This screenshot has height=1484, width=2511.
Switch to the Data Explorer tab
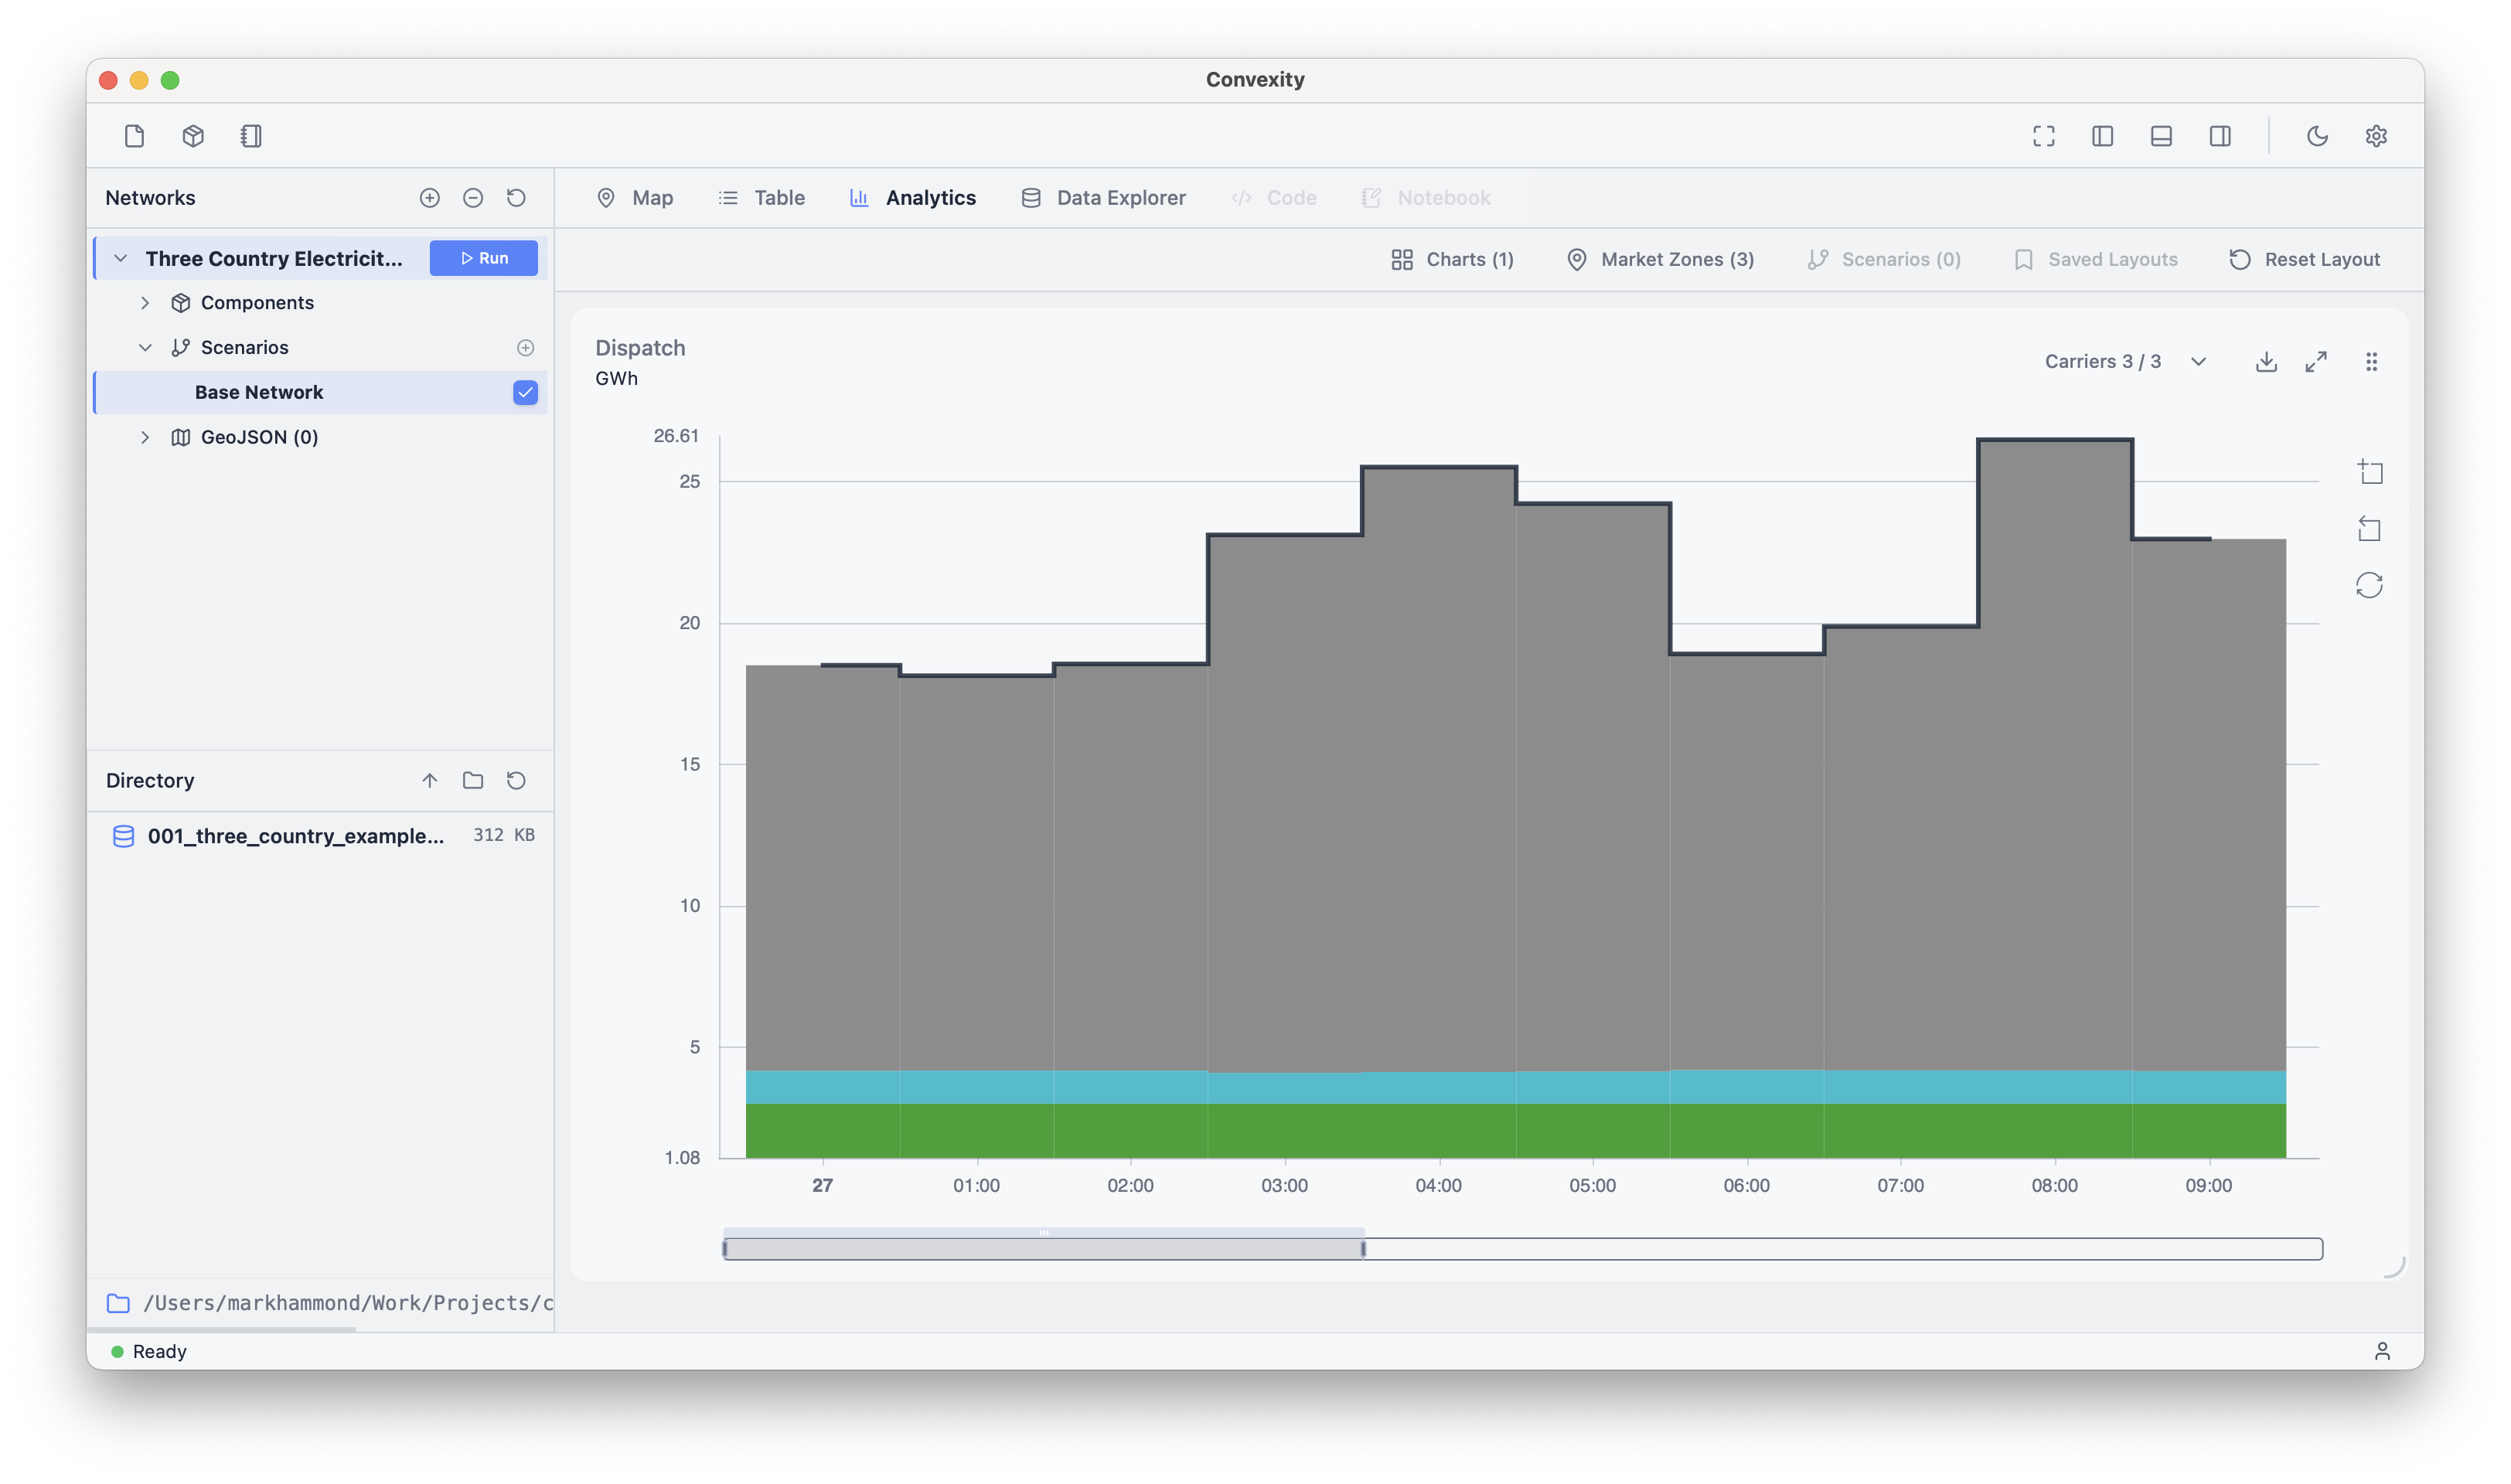click(x=1103, y=197)
